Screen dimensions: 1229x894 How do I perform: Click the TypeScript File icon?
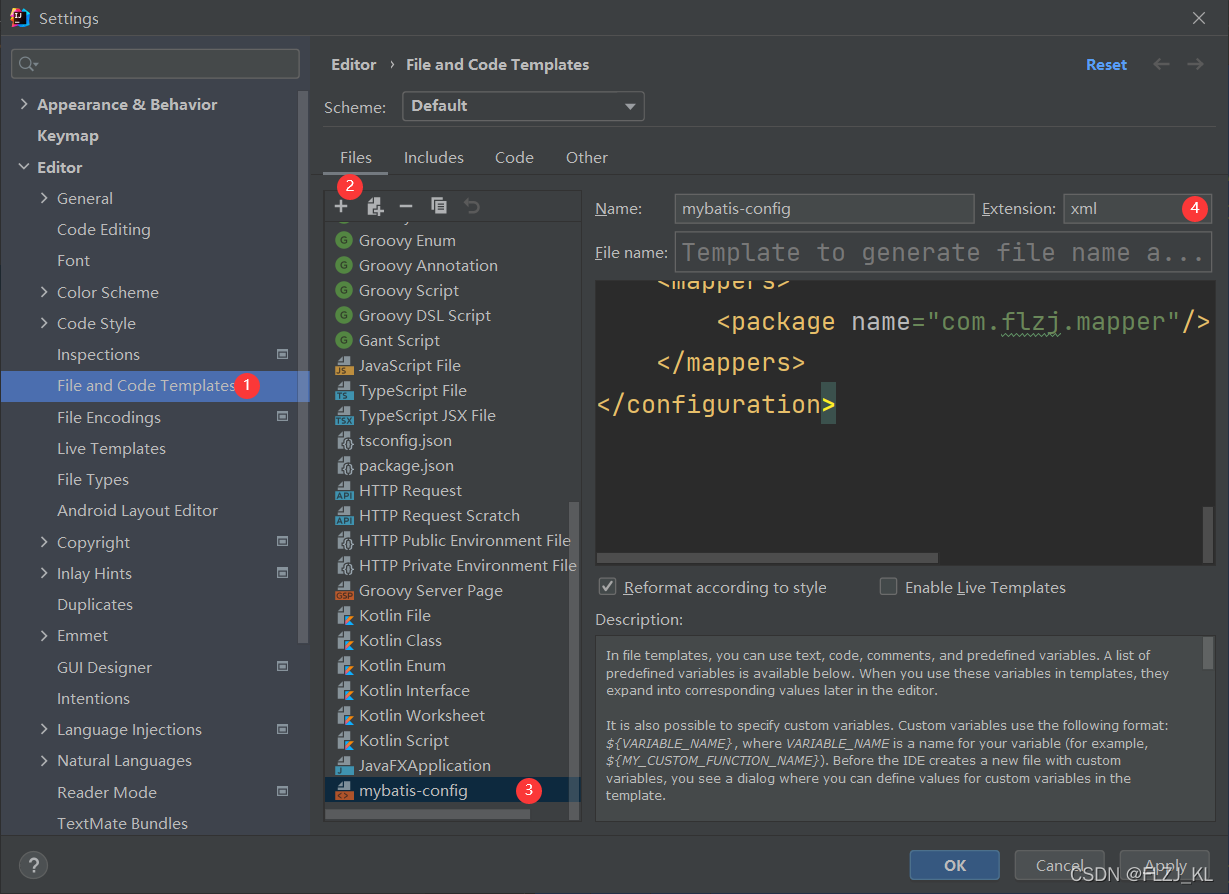(x=344, y=390)
